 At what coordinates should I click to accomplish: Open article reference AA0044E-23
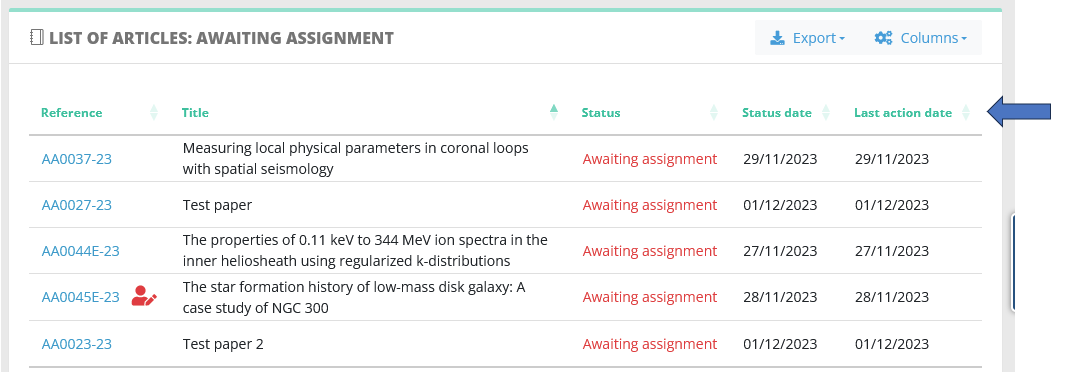pyautogui.click(x=81, y=251)
